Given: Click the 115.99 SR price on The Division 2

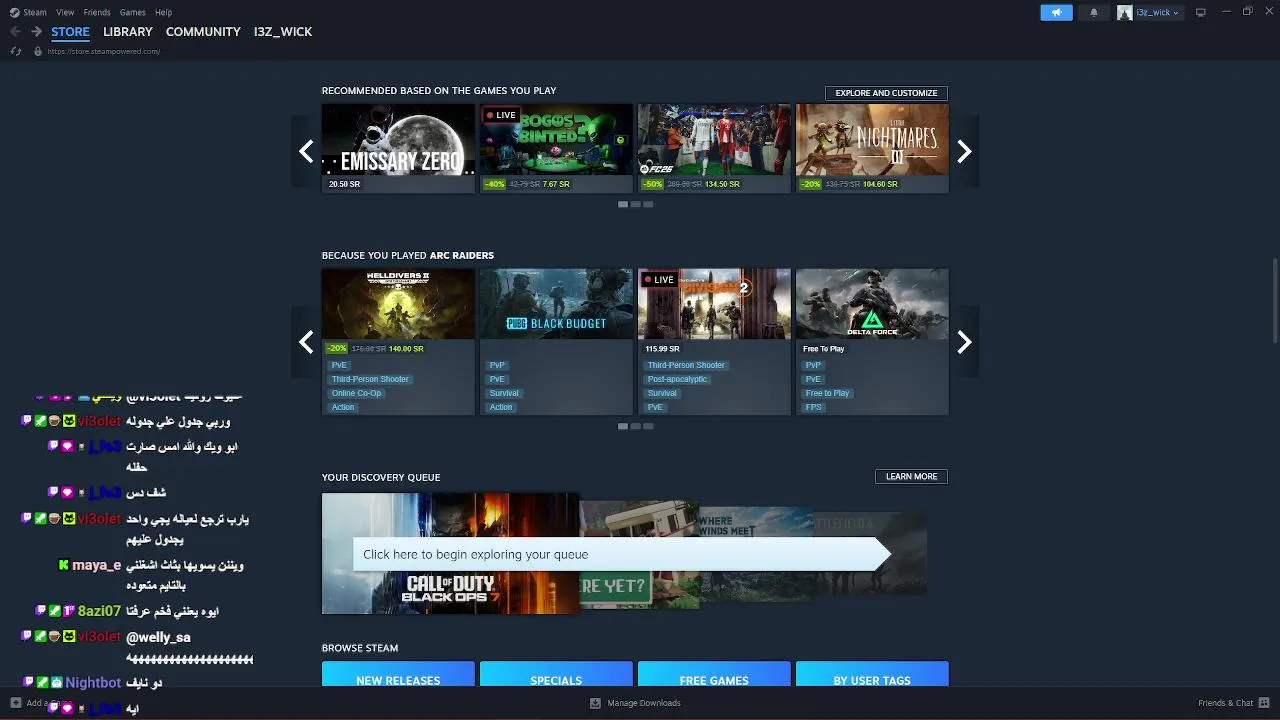Looking at the screenshot, I should coord(662,349).
